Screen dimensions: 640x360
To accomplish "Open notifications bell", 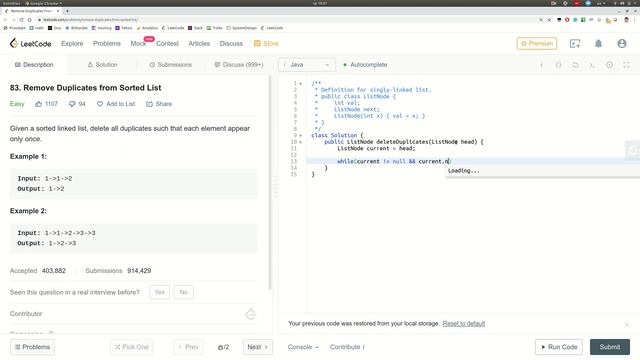I will [598, 43].
